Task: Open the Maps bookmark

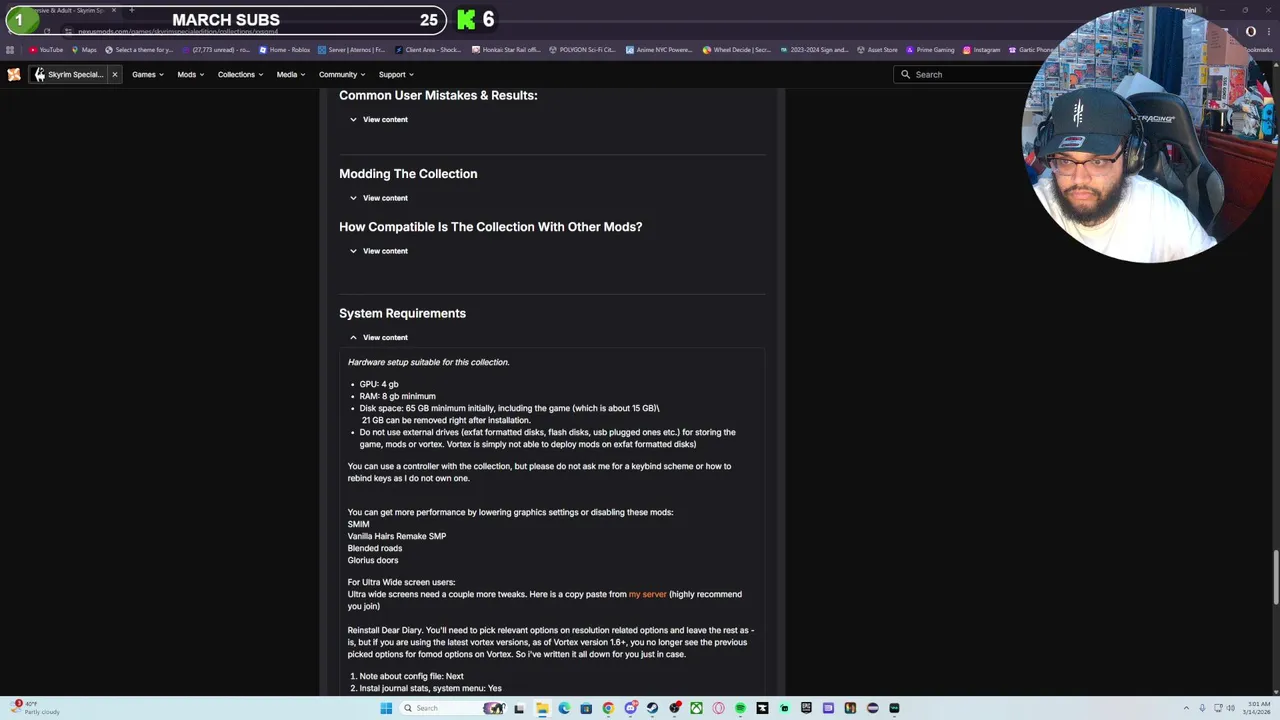Action: click(84, 49)
